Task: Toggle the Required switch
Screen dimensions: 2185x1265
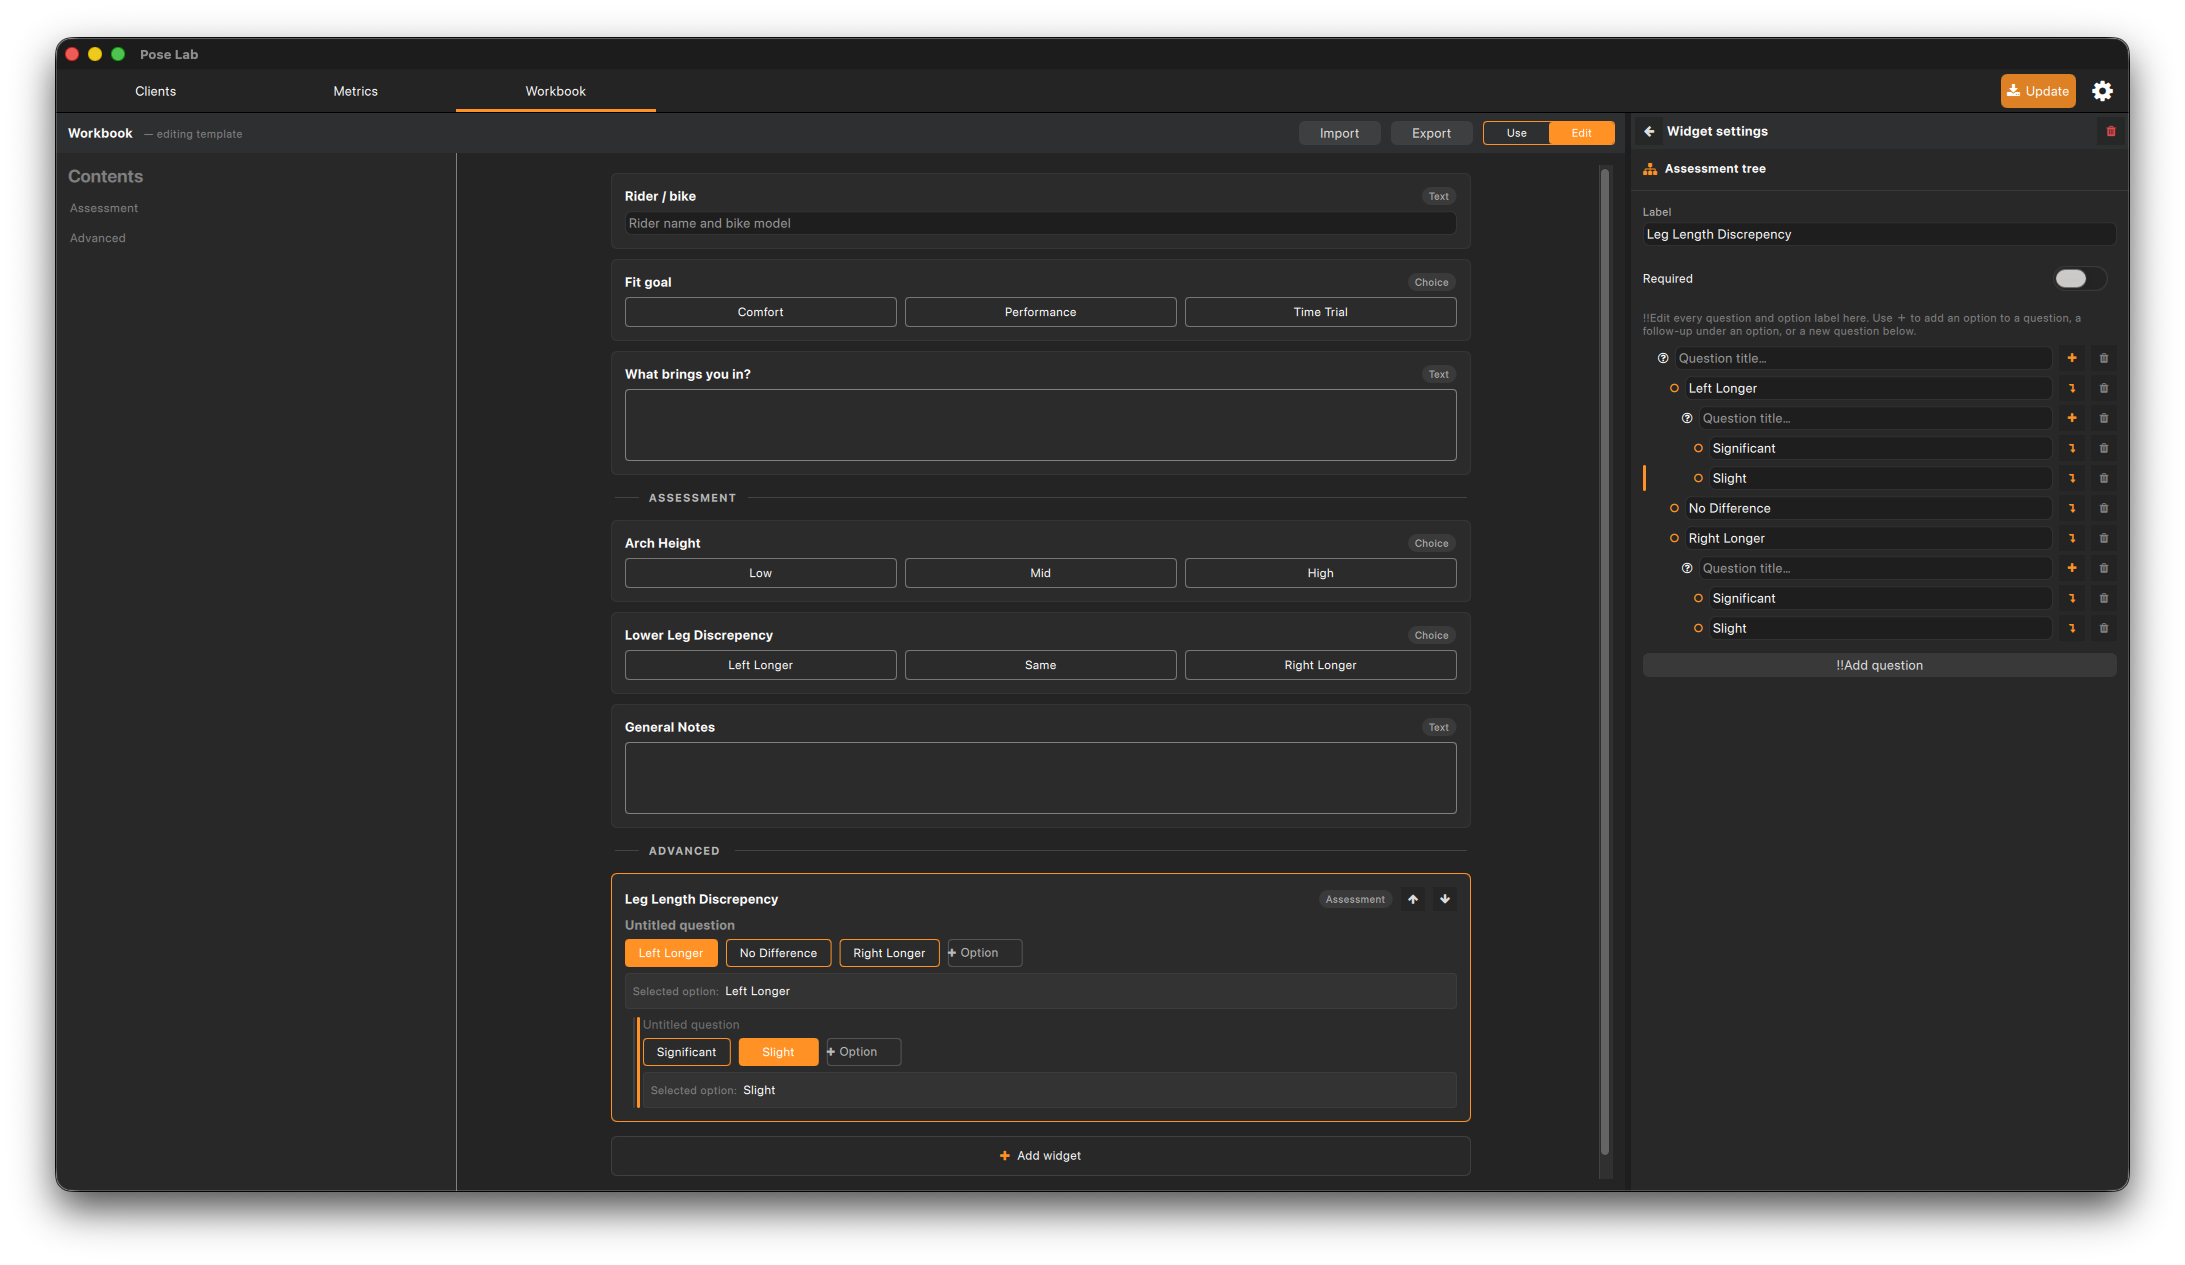Action: tap(2080, 279)
